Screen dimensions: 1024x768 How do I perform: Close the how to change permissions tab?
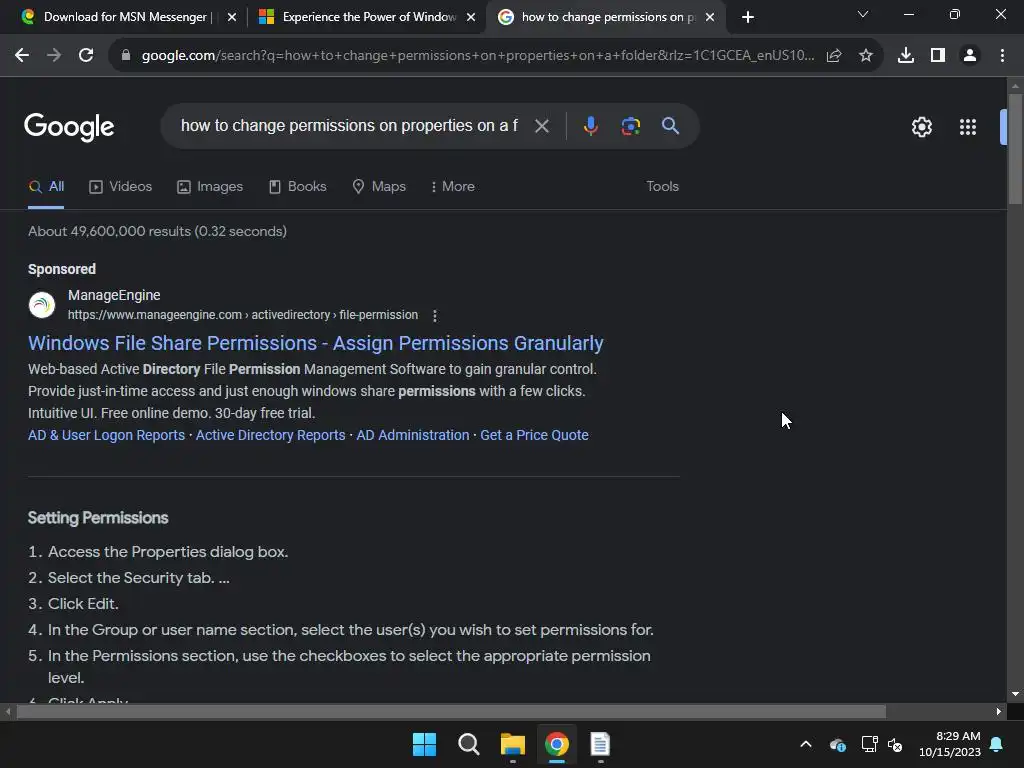[x=710, y=17]
